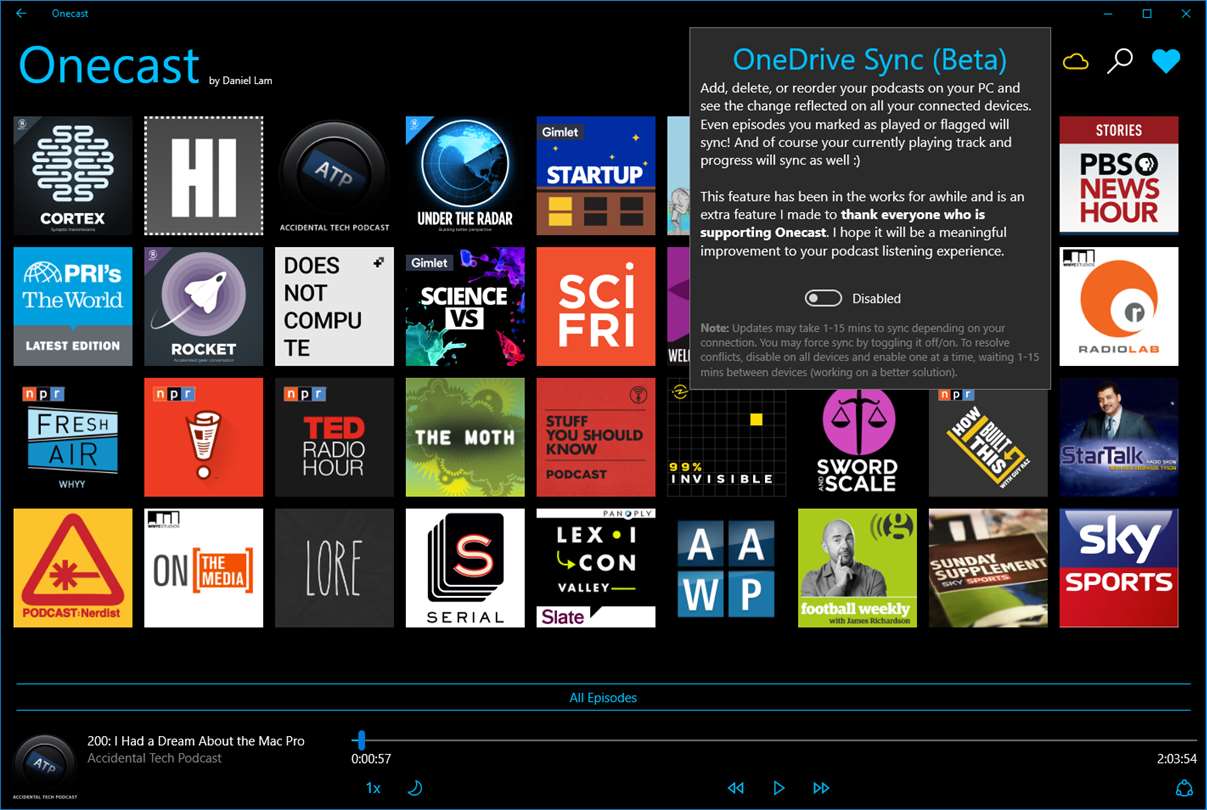Click the back arrow in title bar
This screenshot has height=810, width=1207.
[x=22, y=13]
